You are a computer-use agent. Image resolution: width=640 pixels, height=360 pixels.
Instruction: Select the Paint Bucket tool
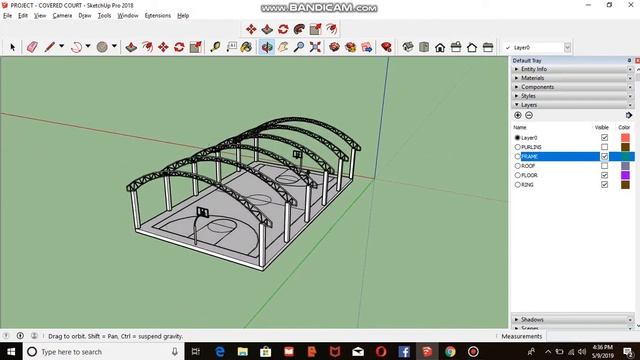[x=246, y=47]
